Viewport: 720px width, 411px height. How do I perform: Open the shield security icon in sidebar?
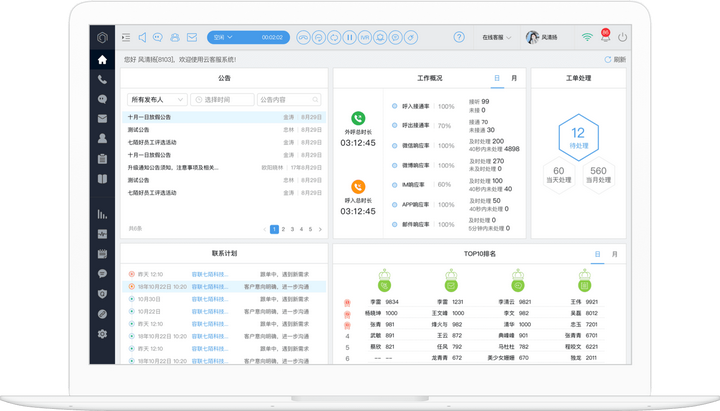pyautogui.click(x=102, y=294)
